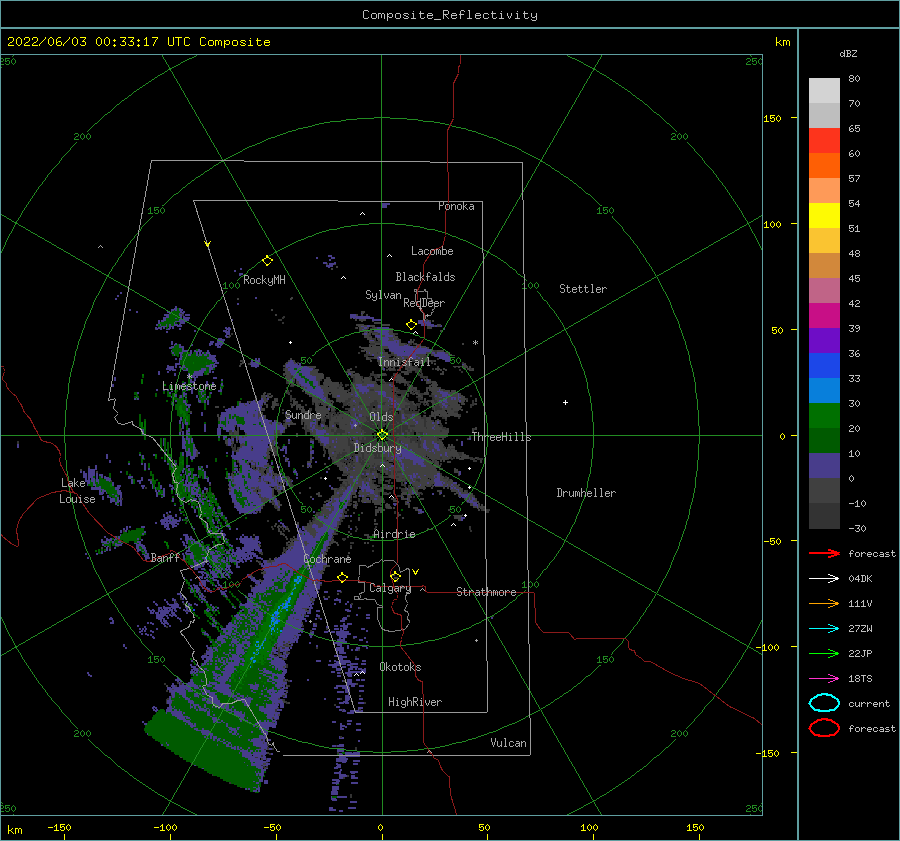Click the Lacombe city label
Viewport: 900px width, 841px height.
[x=432, y=251]
